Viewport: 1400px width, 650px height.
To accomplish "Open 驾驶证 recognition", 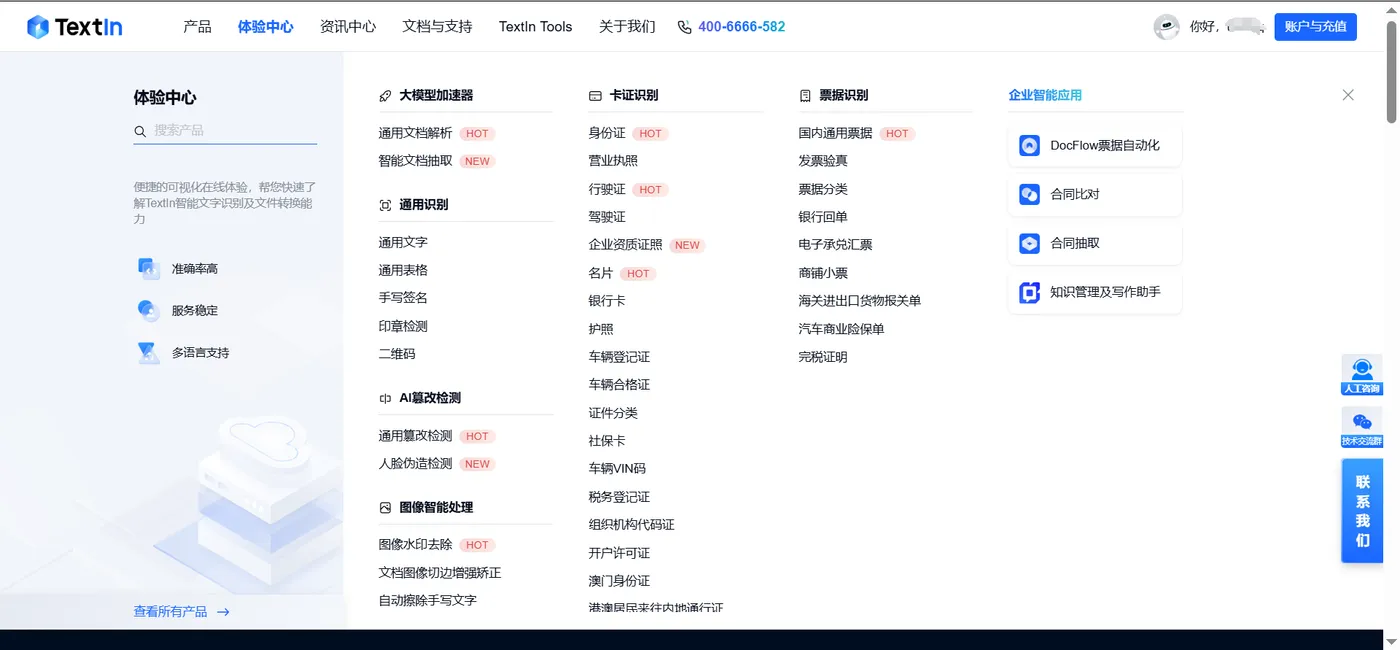I will (x=607, y=217).
